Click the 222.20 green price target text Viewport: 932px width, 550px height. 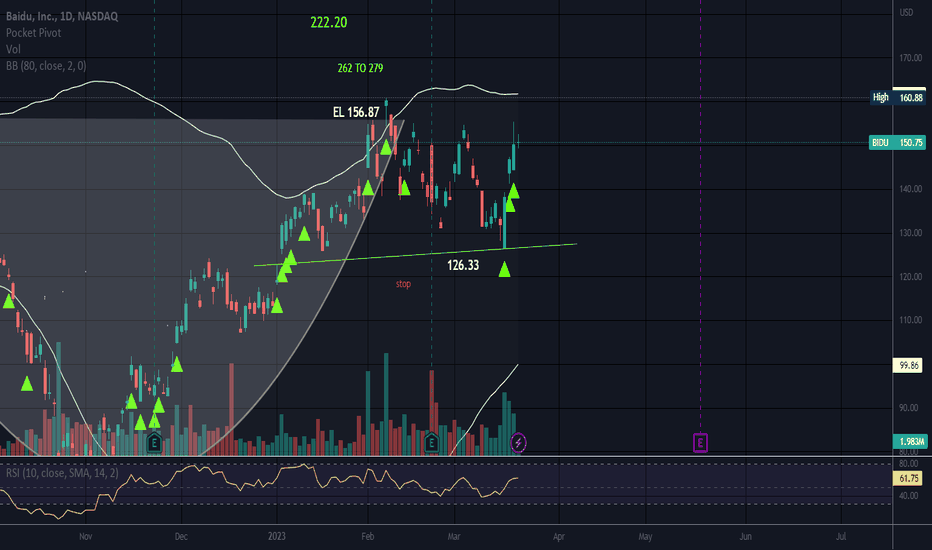pos(329,23)
